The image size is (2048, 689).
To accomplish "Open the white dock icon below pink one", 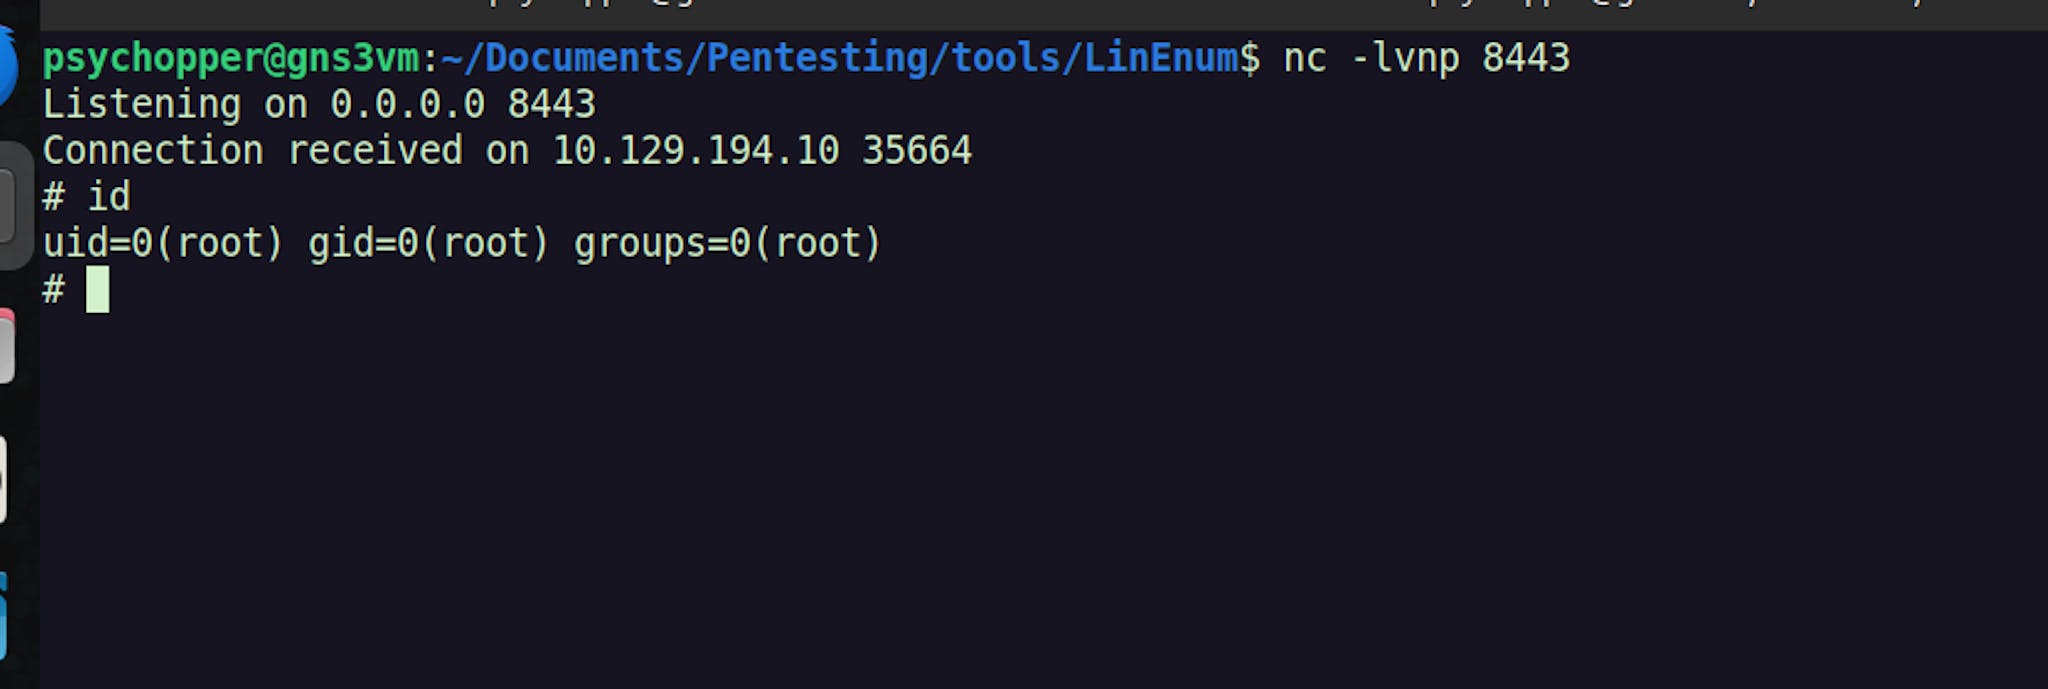I will point(4,480).
